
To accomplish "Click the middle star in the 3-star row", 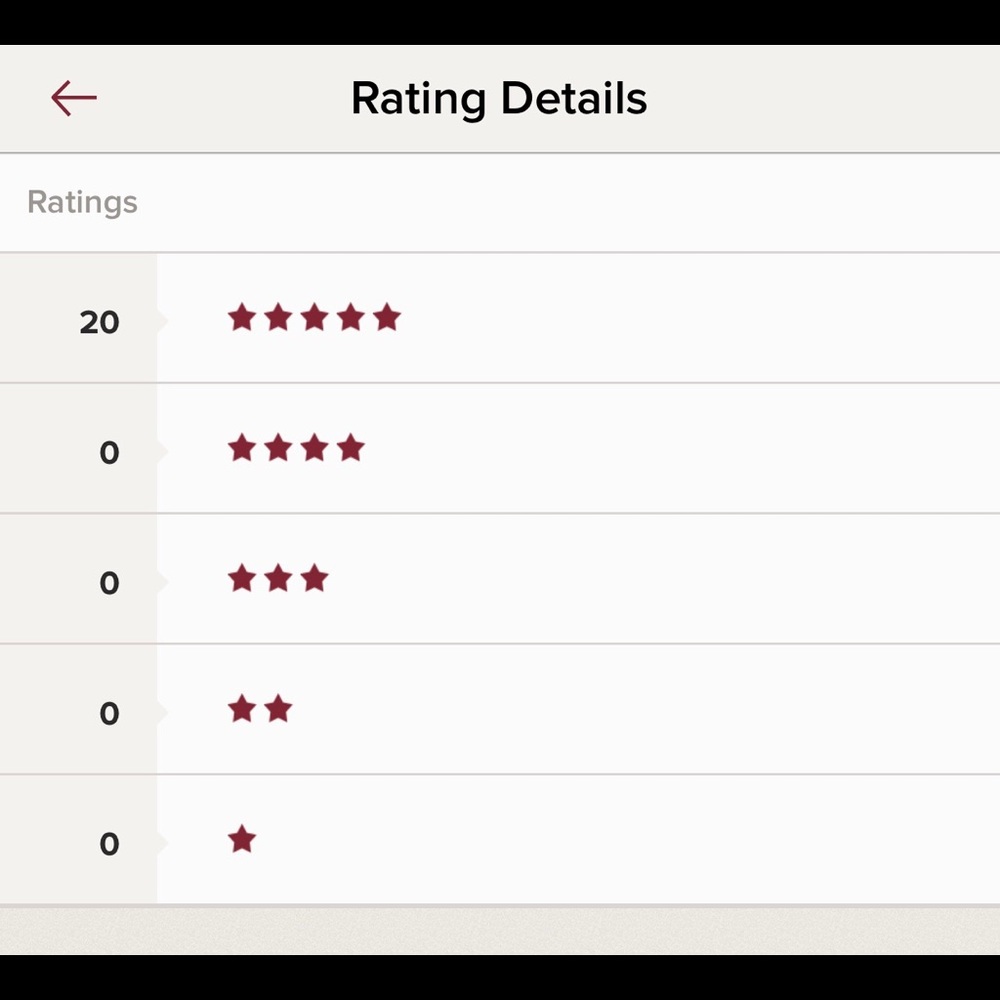I will [277, 579].
